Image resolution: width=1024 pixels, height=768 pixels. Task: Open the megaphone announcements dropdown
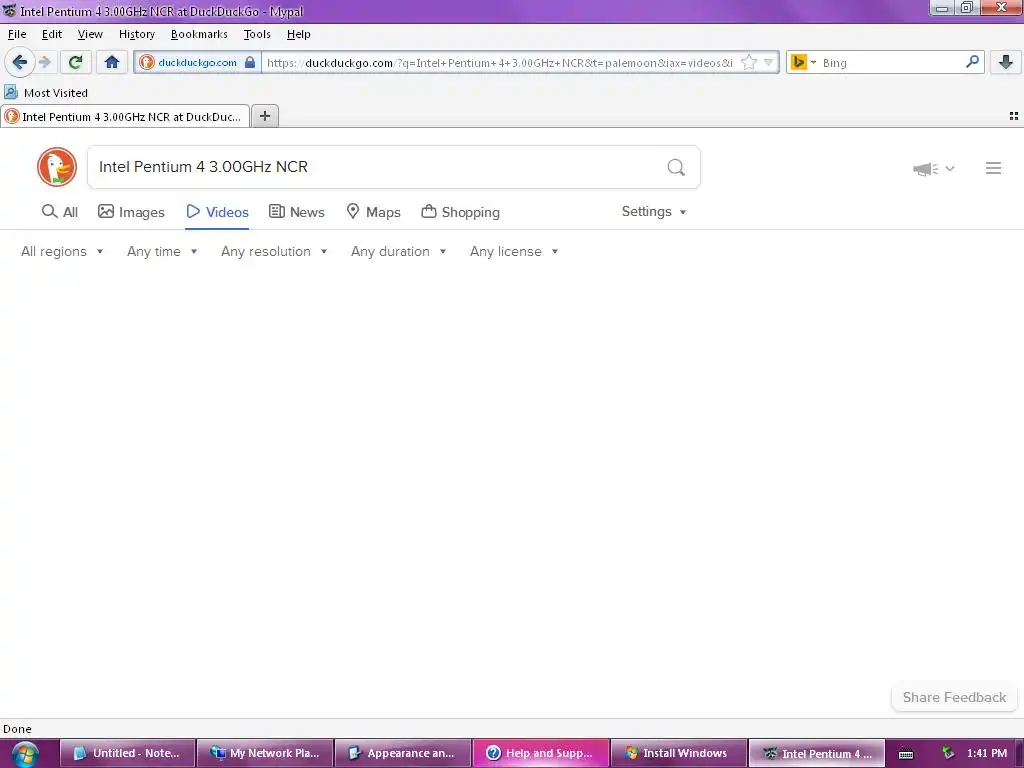[x=933, y=169]
